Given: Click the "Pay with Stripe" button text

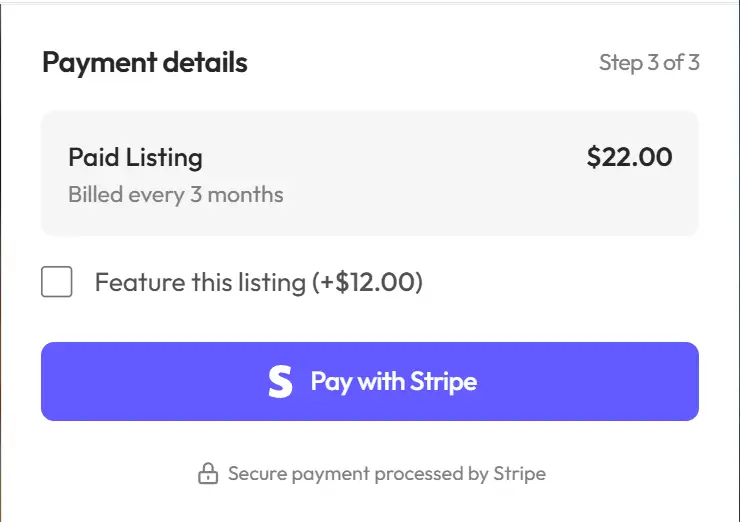Looking at the screenshot, I should pos(393,382).
